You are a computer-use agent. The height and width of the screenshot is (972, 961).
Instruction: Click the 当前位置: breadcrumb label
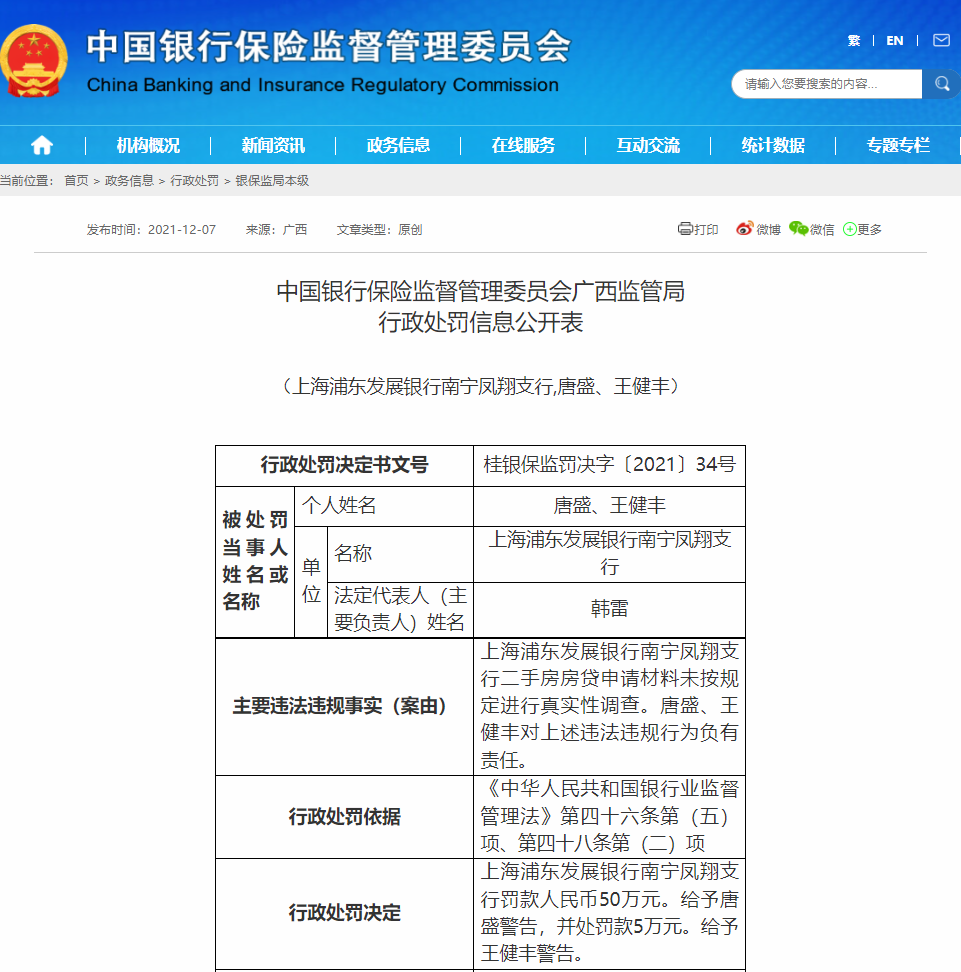[x=27, y=180]
